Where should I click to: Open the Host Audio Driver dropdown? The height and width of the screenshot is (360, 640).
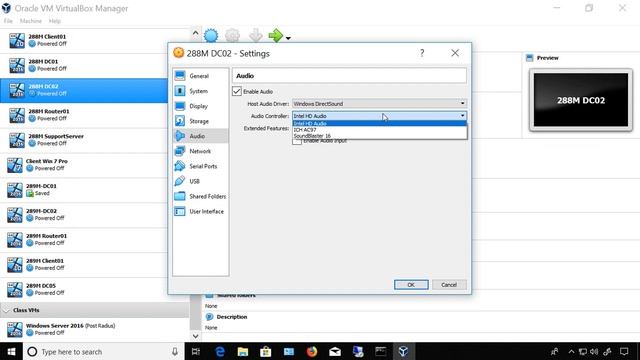[379, 104]
